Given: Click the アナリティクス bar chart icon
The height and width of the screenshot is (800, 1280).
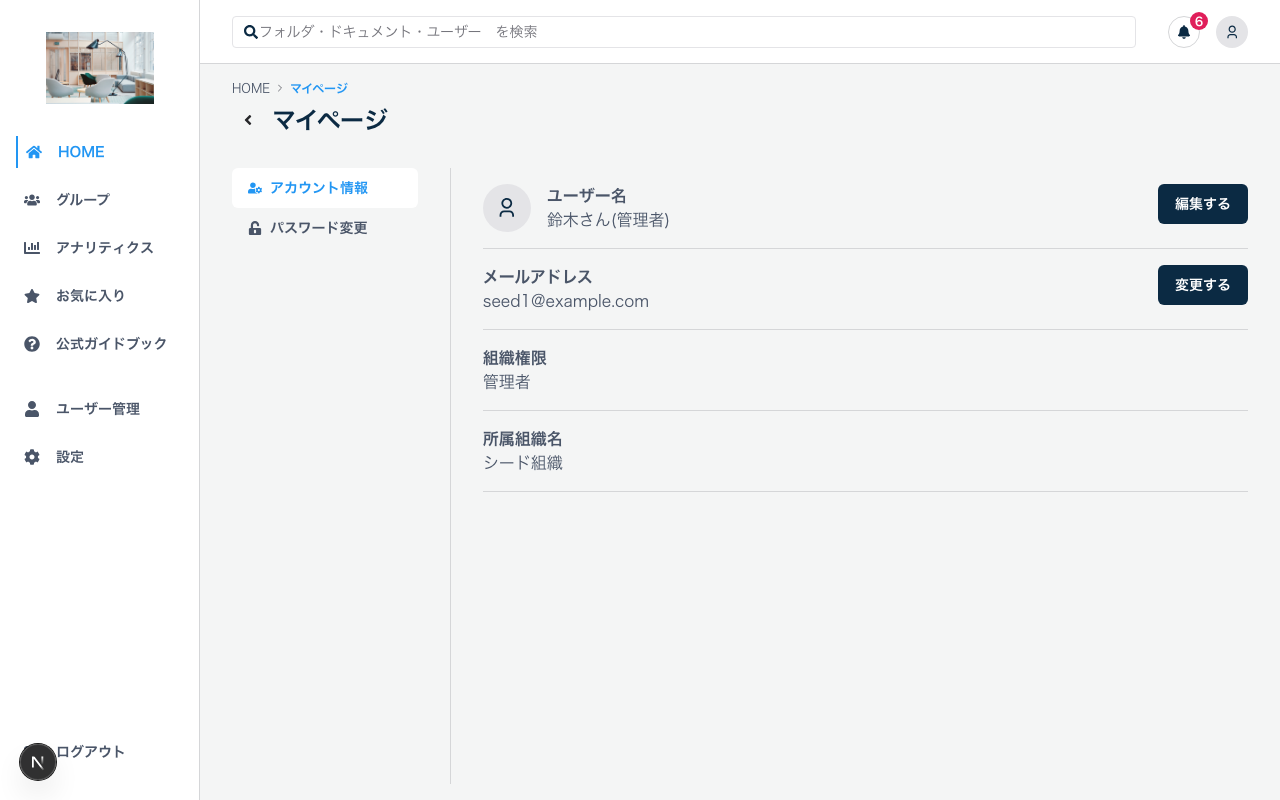Looking at the screenshot, I should tap(33, 248).
